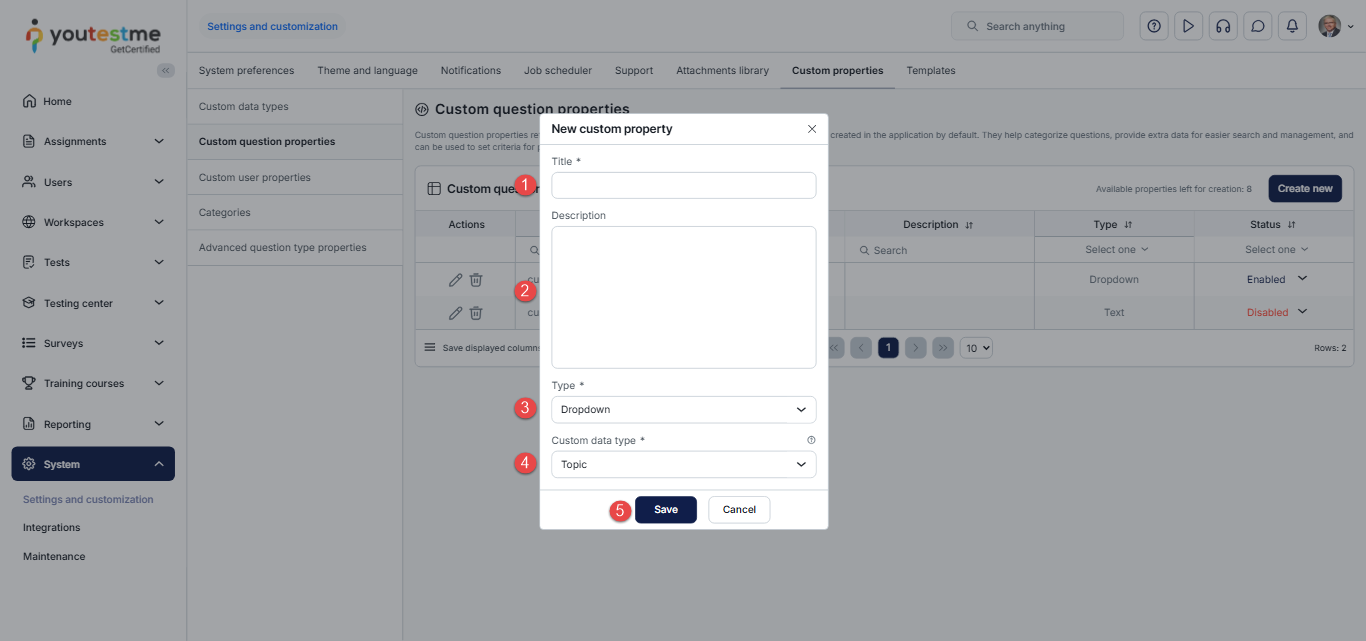Click the info icon beside Custom data type
The width and height of the screenshot is (1366, 641).
point(811,440)
